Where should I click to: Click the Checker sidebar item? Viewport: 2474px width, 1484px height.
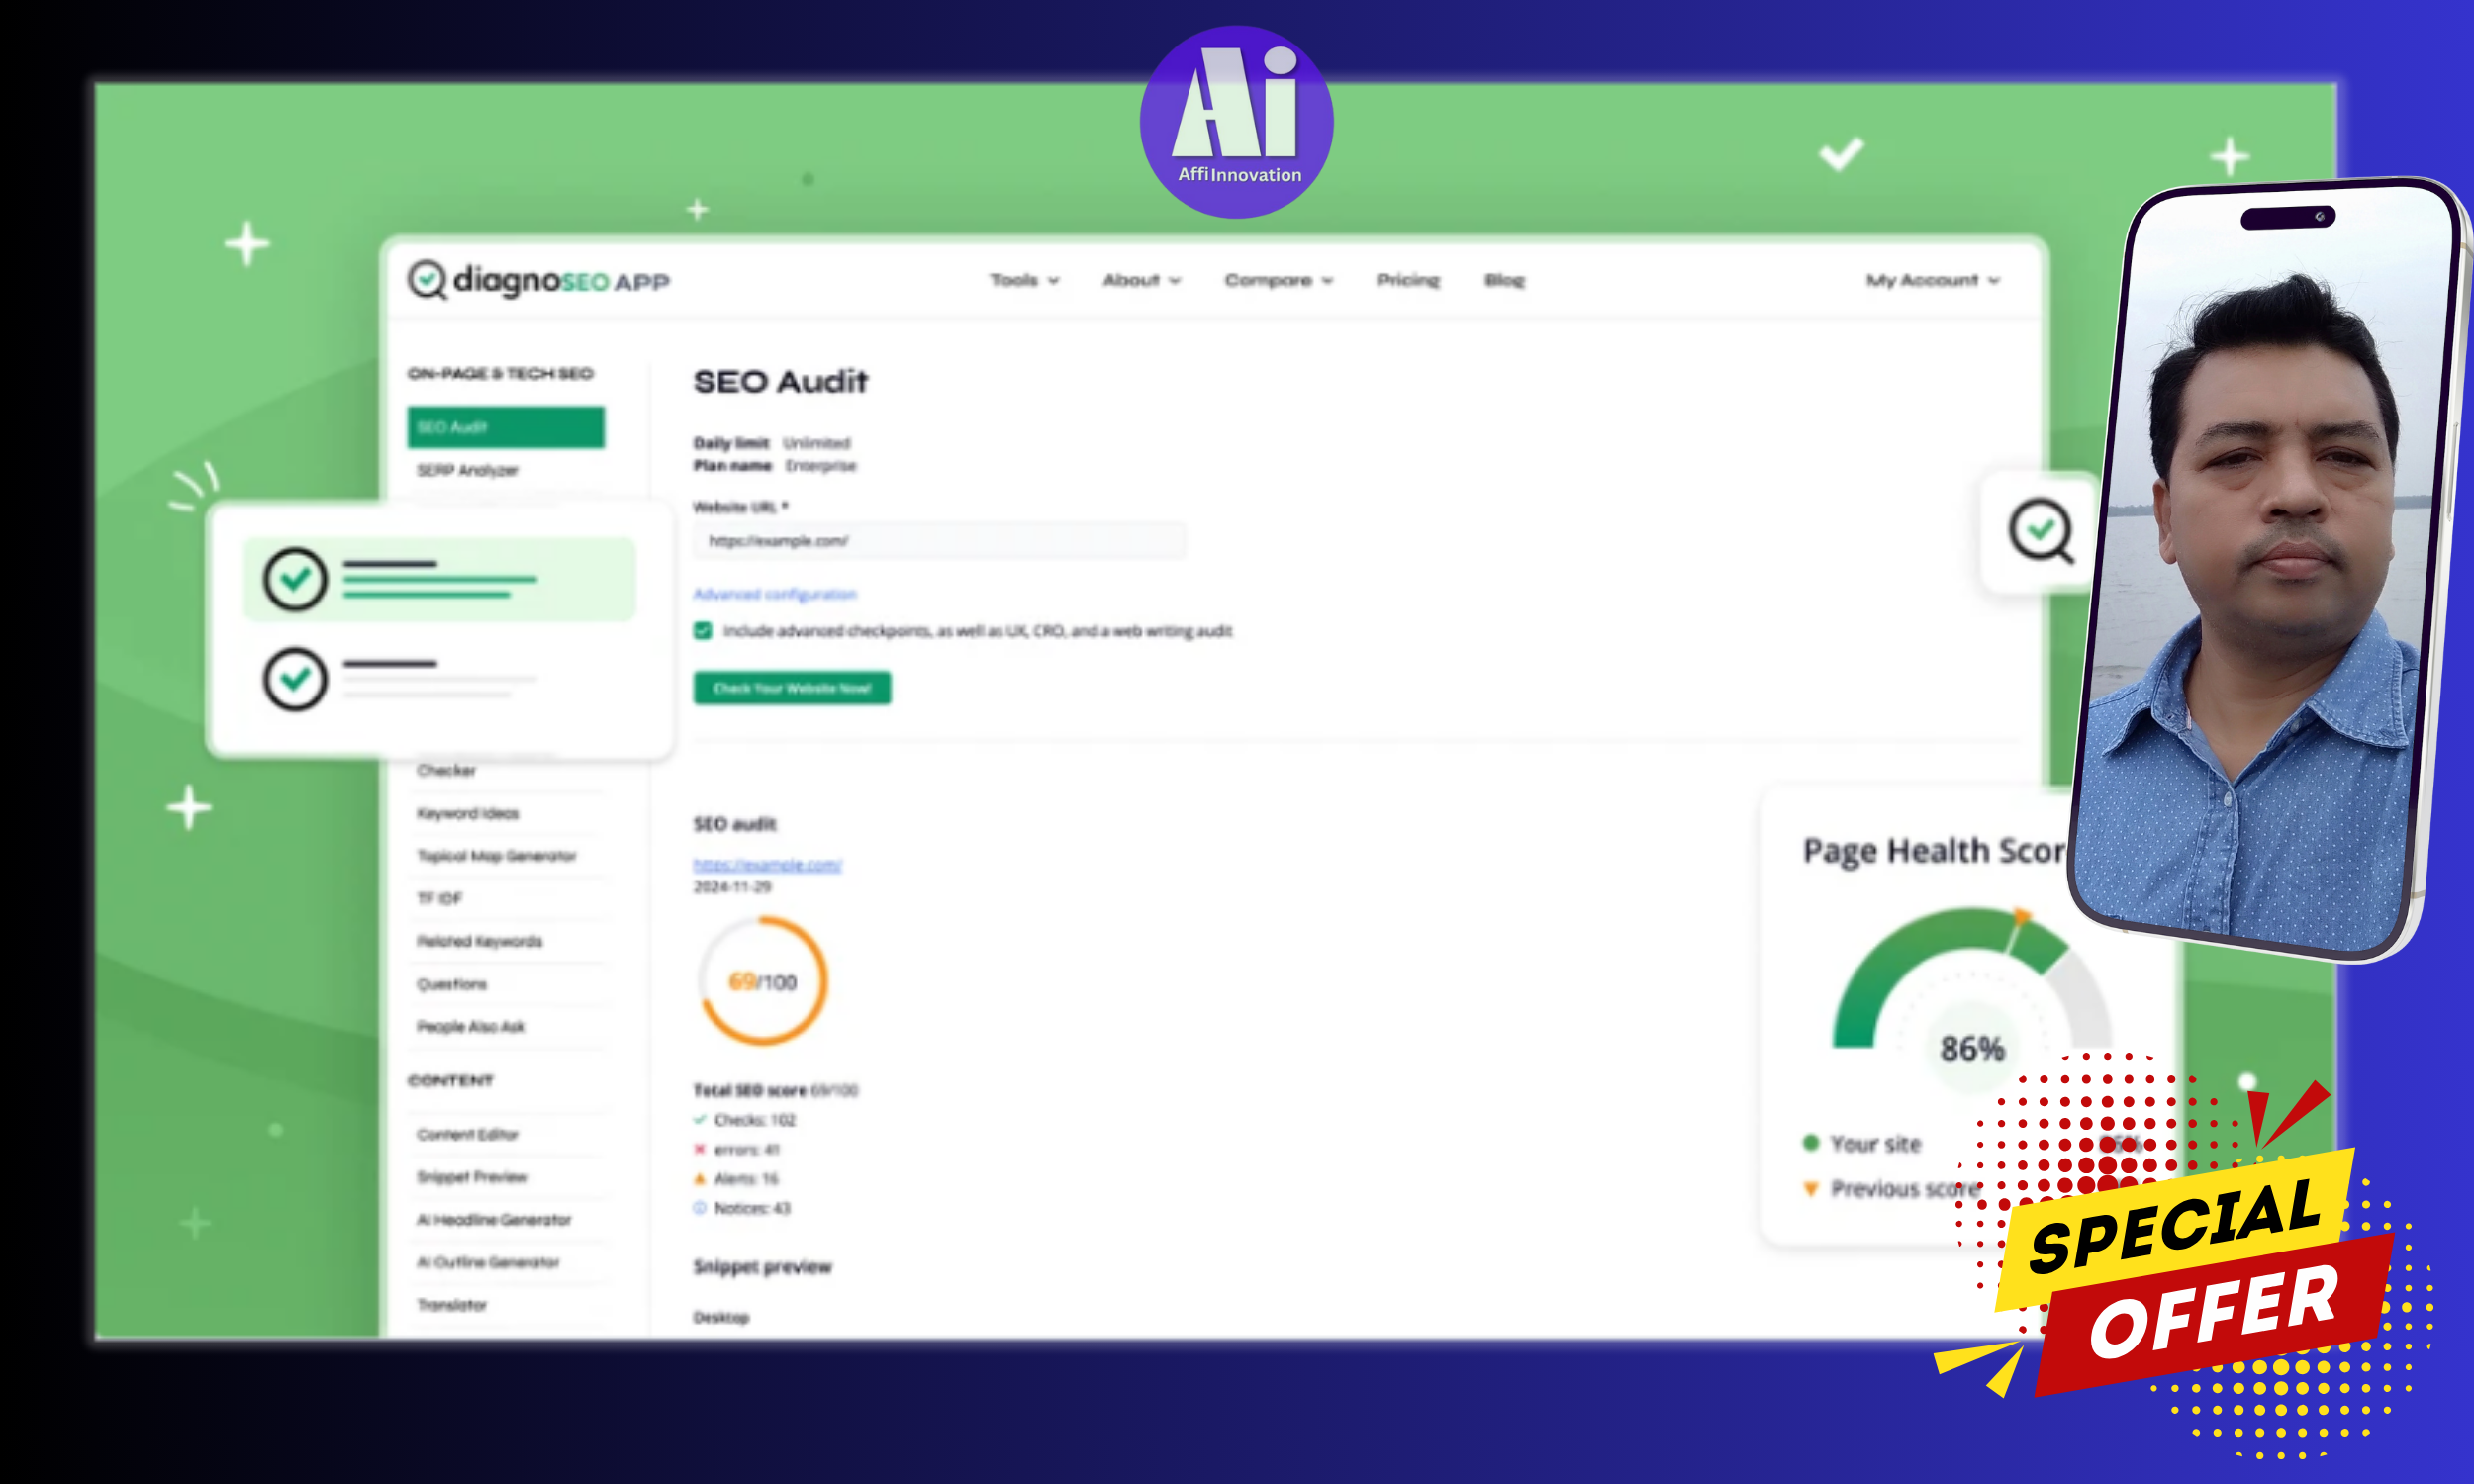(446, 770)
